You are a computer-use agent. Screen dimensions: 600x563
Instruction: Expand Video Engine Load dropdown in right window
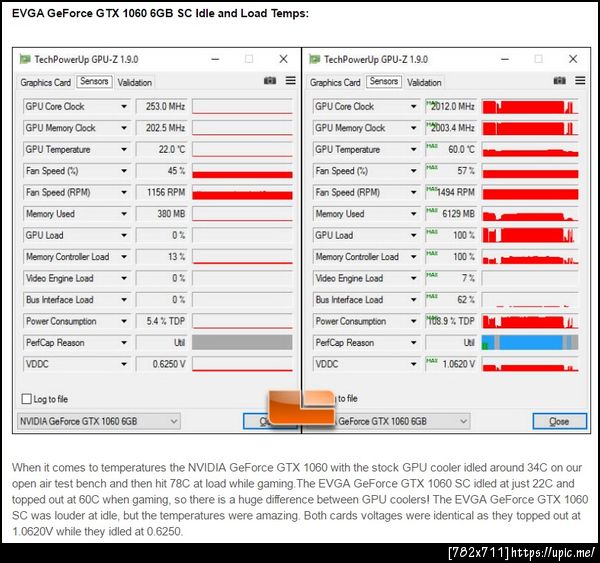pyautogui.click(x=413, y=278)
